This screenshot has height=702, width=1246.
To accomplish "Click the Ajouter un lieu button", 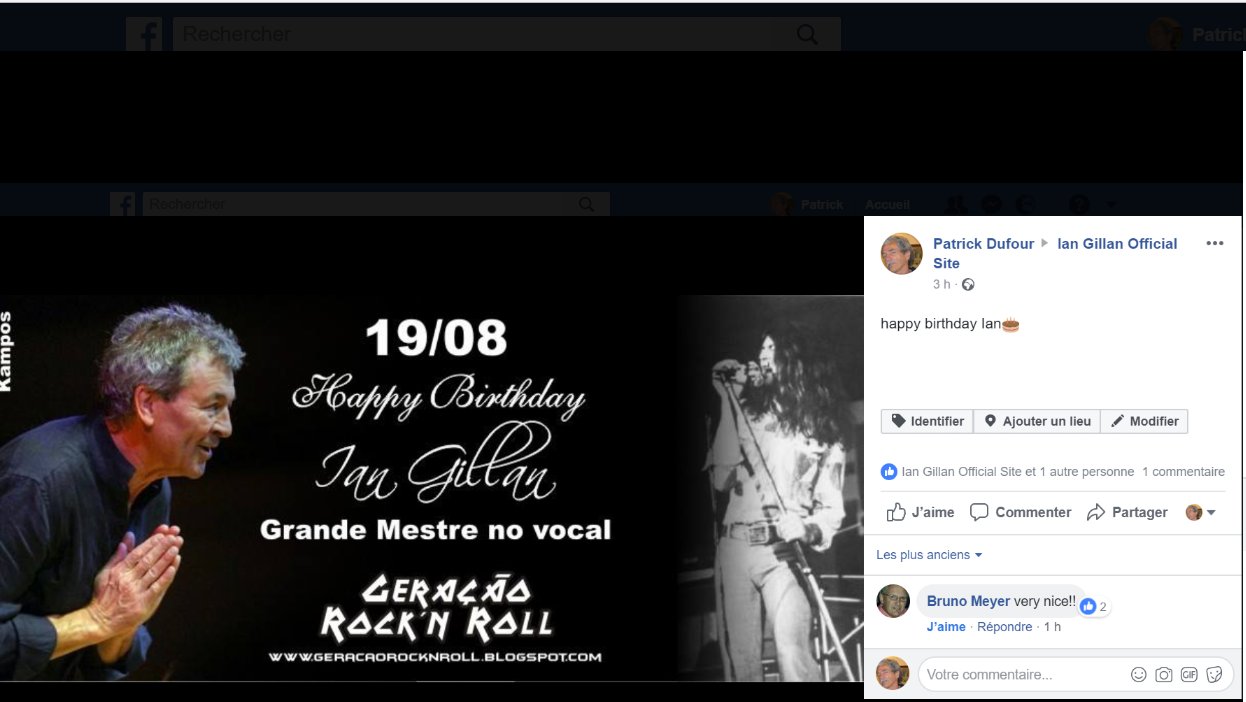I will click(x=1037, y=421).
